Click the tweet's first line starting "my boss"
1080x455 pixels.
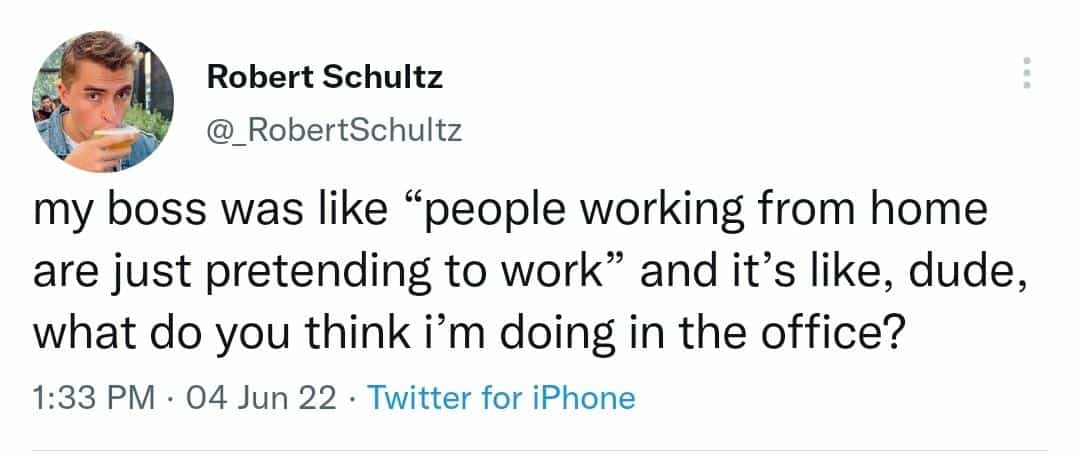coord(510,214)
